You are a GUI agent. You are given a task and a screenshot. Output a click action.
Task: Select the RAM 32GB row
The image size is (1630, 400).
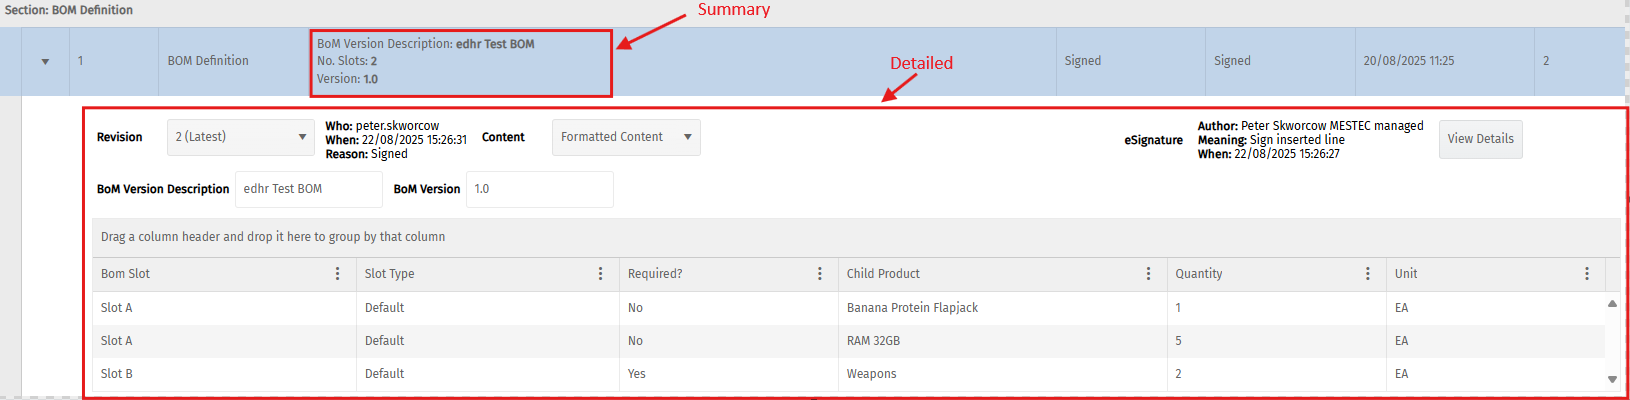click(x=849, y=341)
